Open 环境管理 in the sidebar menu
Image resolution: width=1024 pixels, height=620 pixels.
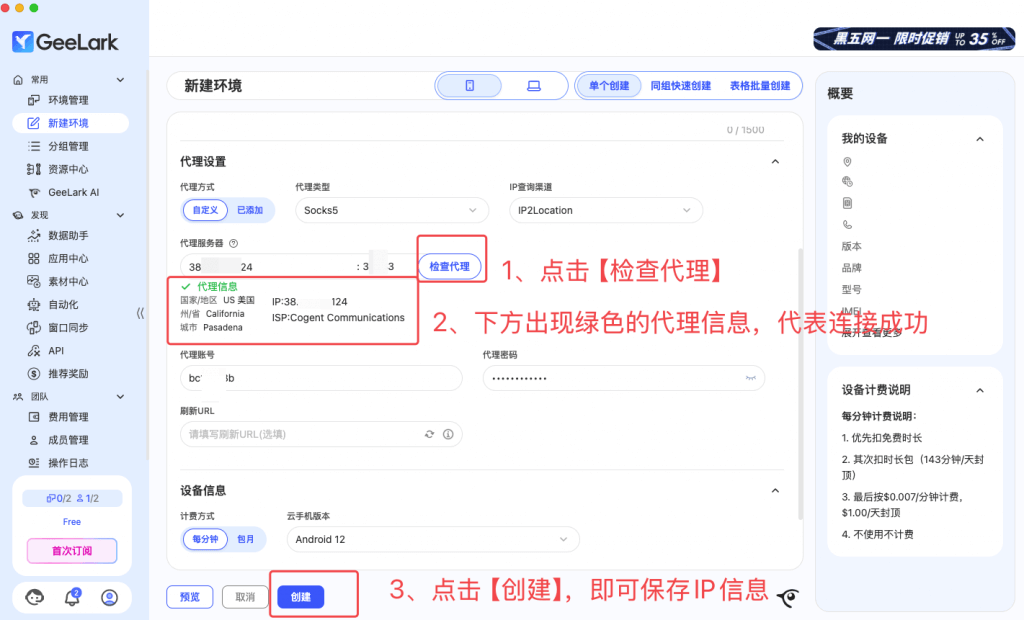pyautogui.click(x=68, y=100)
